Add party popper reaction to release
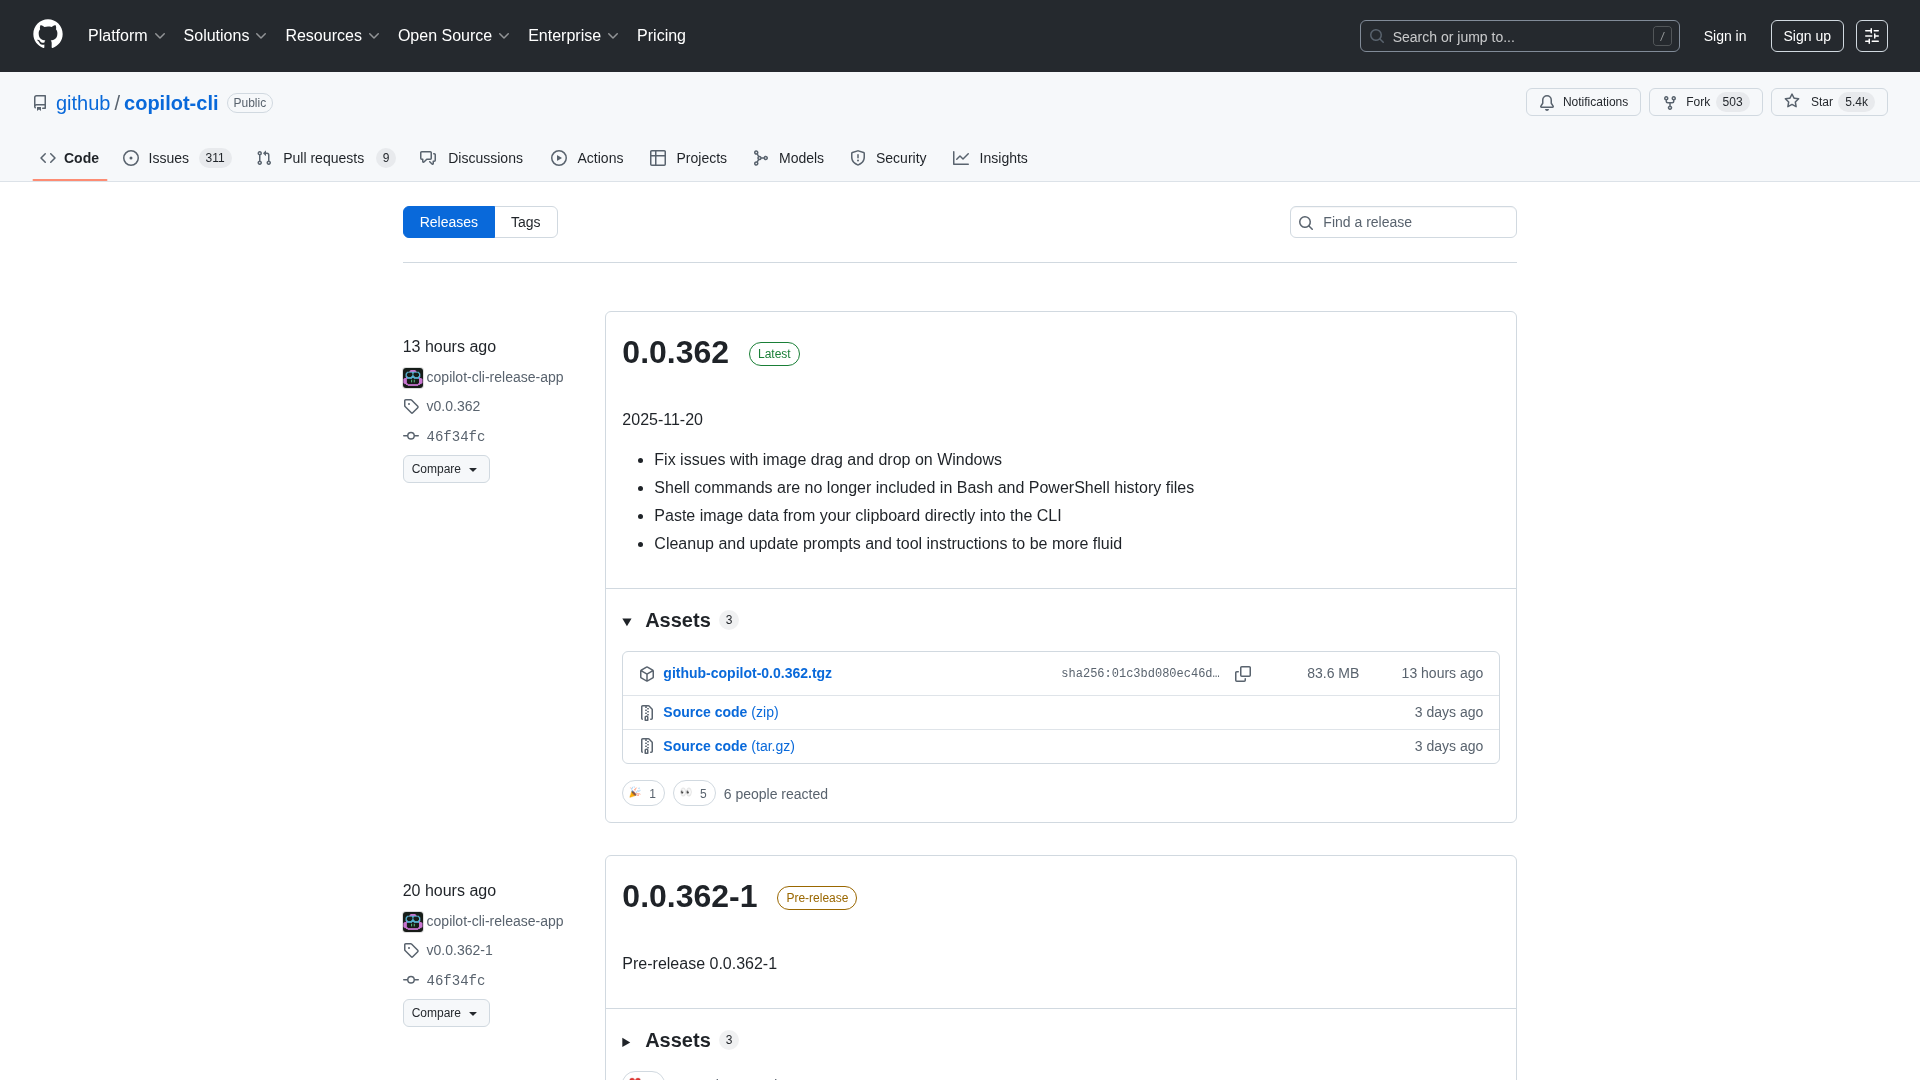 pos(643,793)
